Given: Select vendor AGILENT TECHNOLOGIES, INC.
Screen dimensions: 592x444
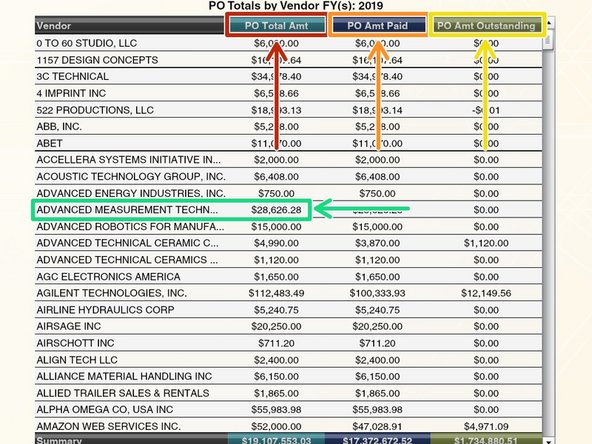Looking at the screenshot, I should pyautogui.click(x=111, y=293).
